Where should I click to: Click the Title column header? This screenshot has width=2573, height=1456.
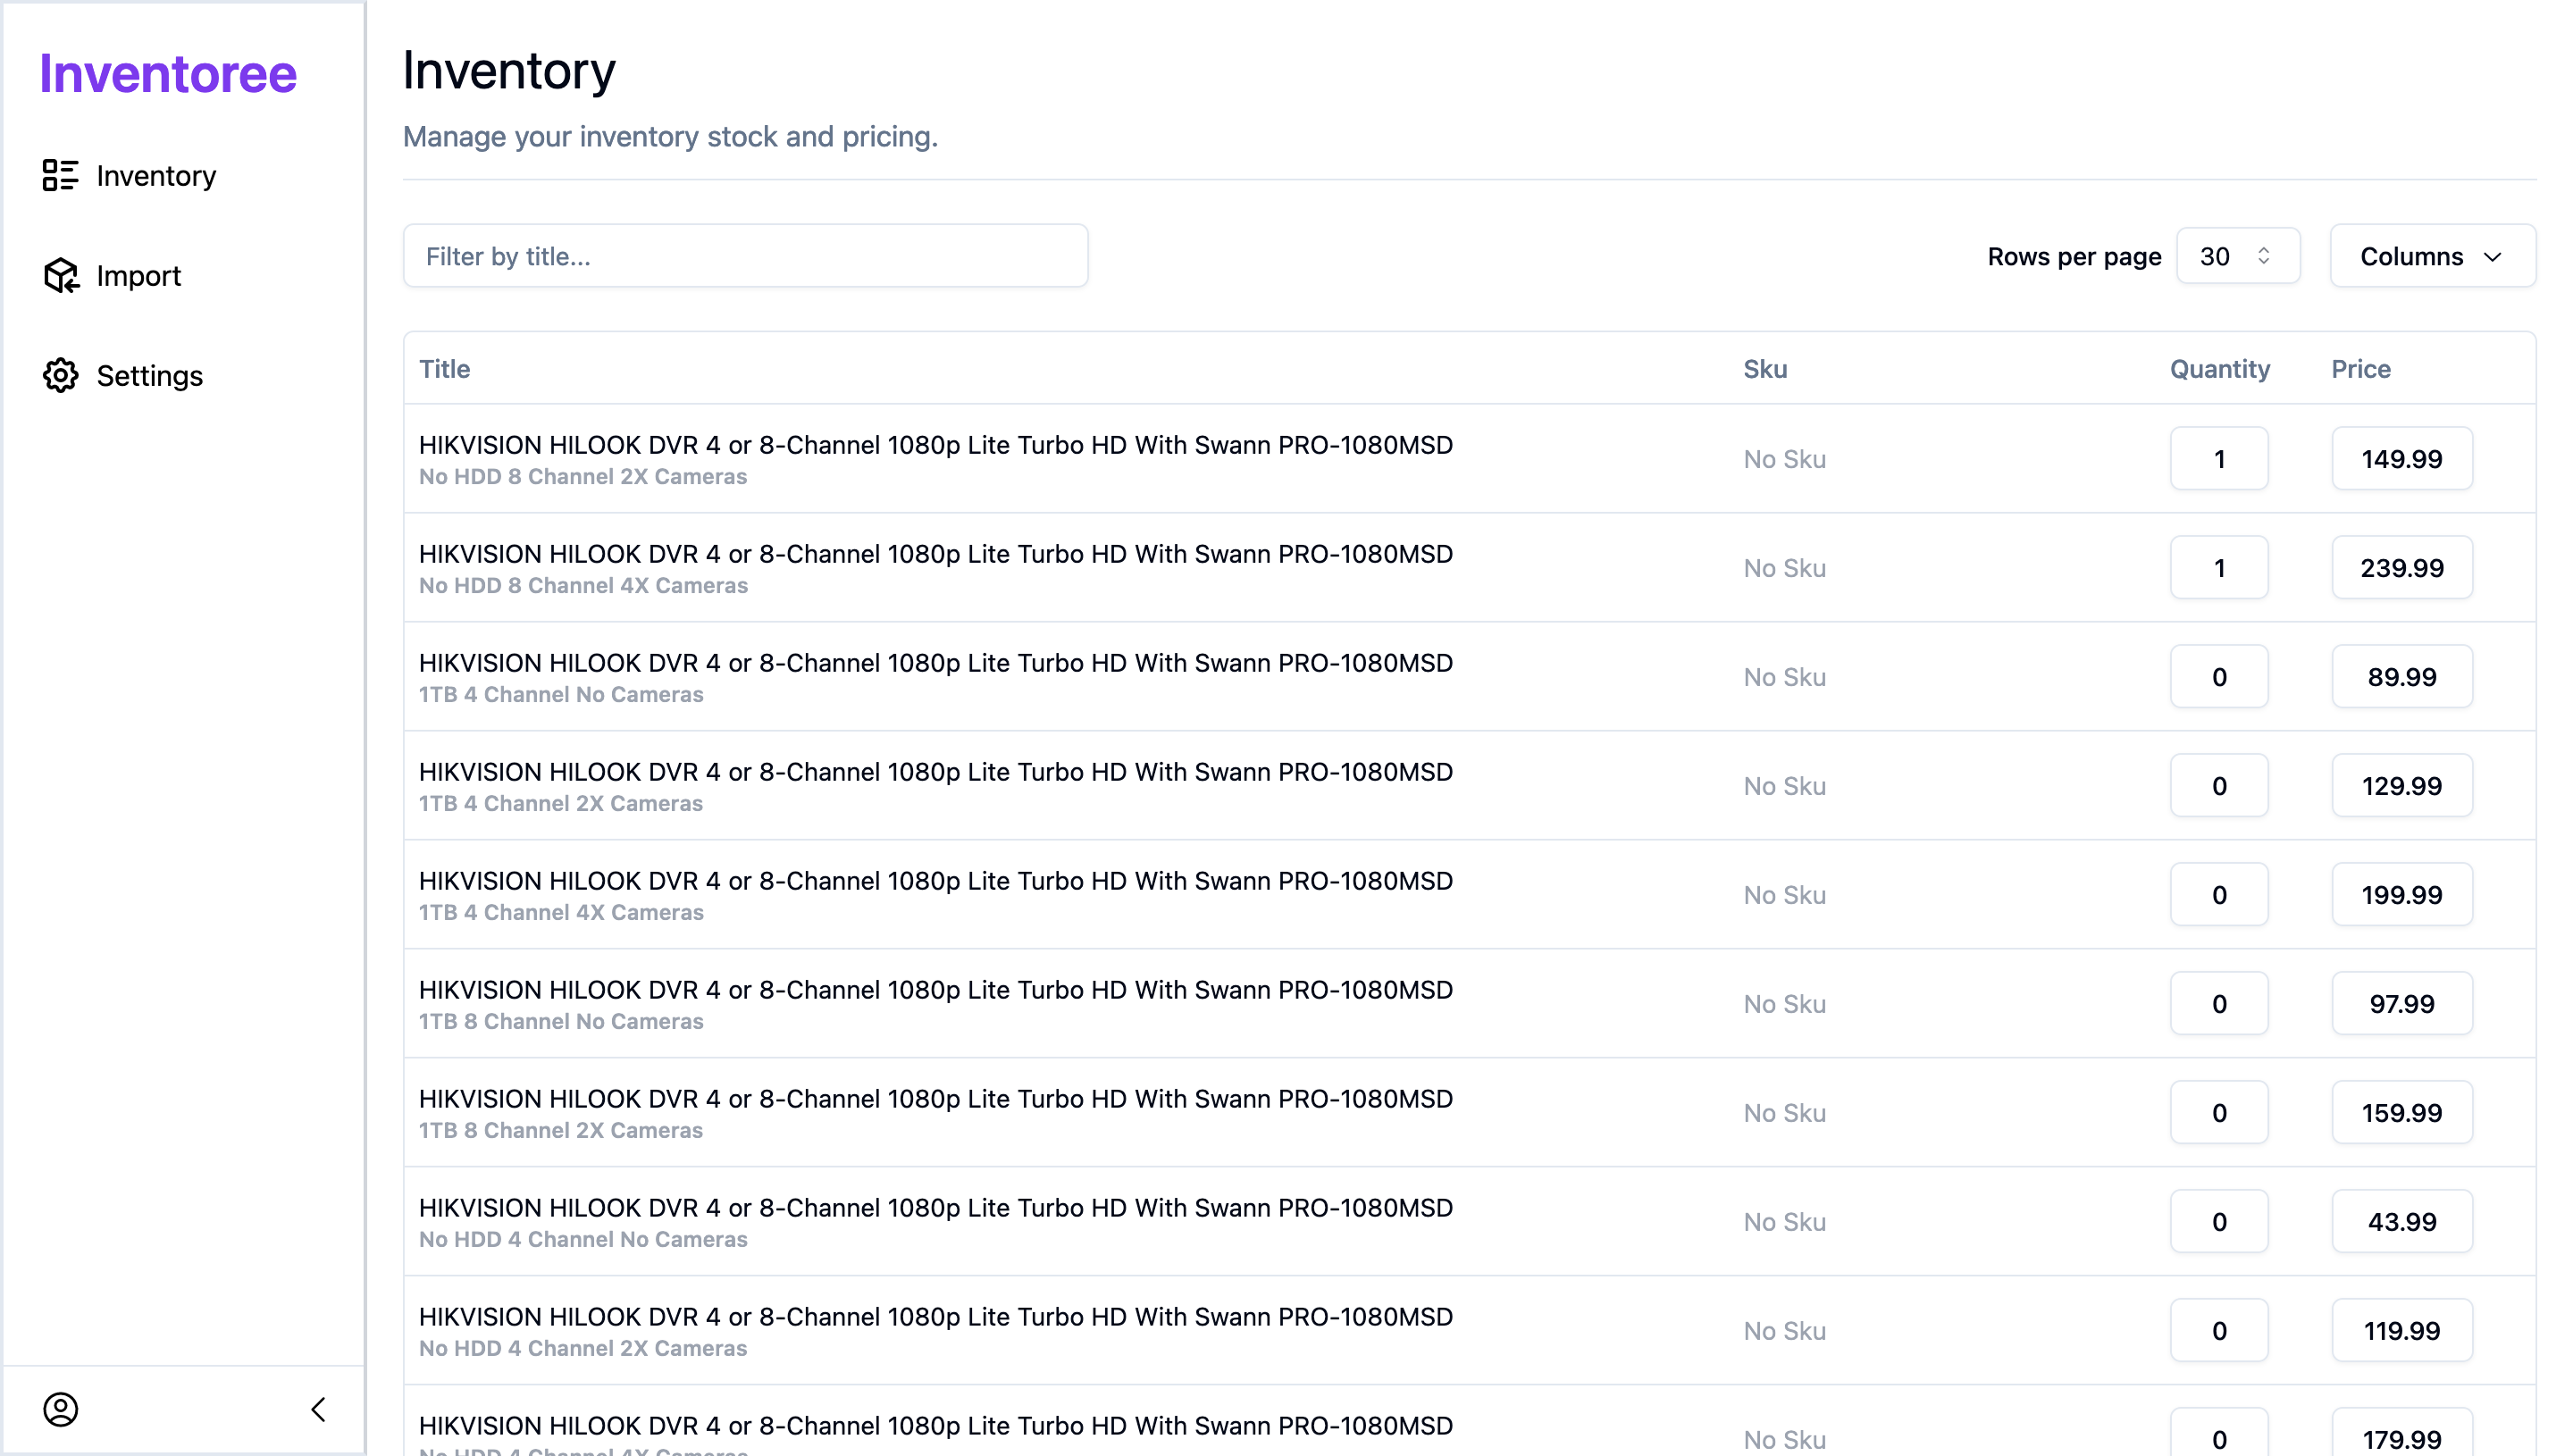click(444, 369)
